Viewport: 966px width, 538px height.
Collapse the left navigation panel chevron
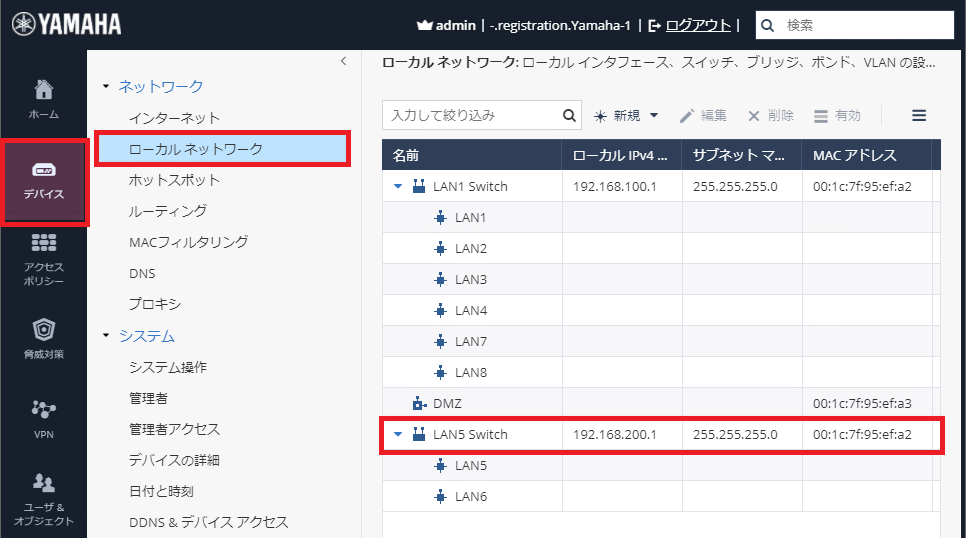pos(343,61)
